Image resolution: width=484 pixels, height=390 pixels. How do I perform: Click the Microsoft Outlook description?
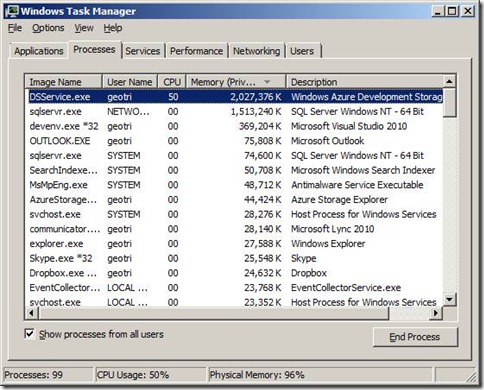[327, 141]
